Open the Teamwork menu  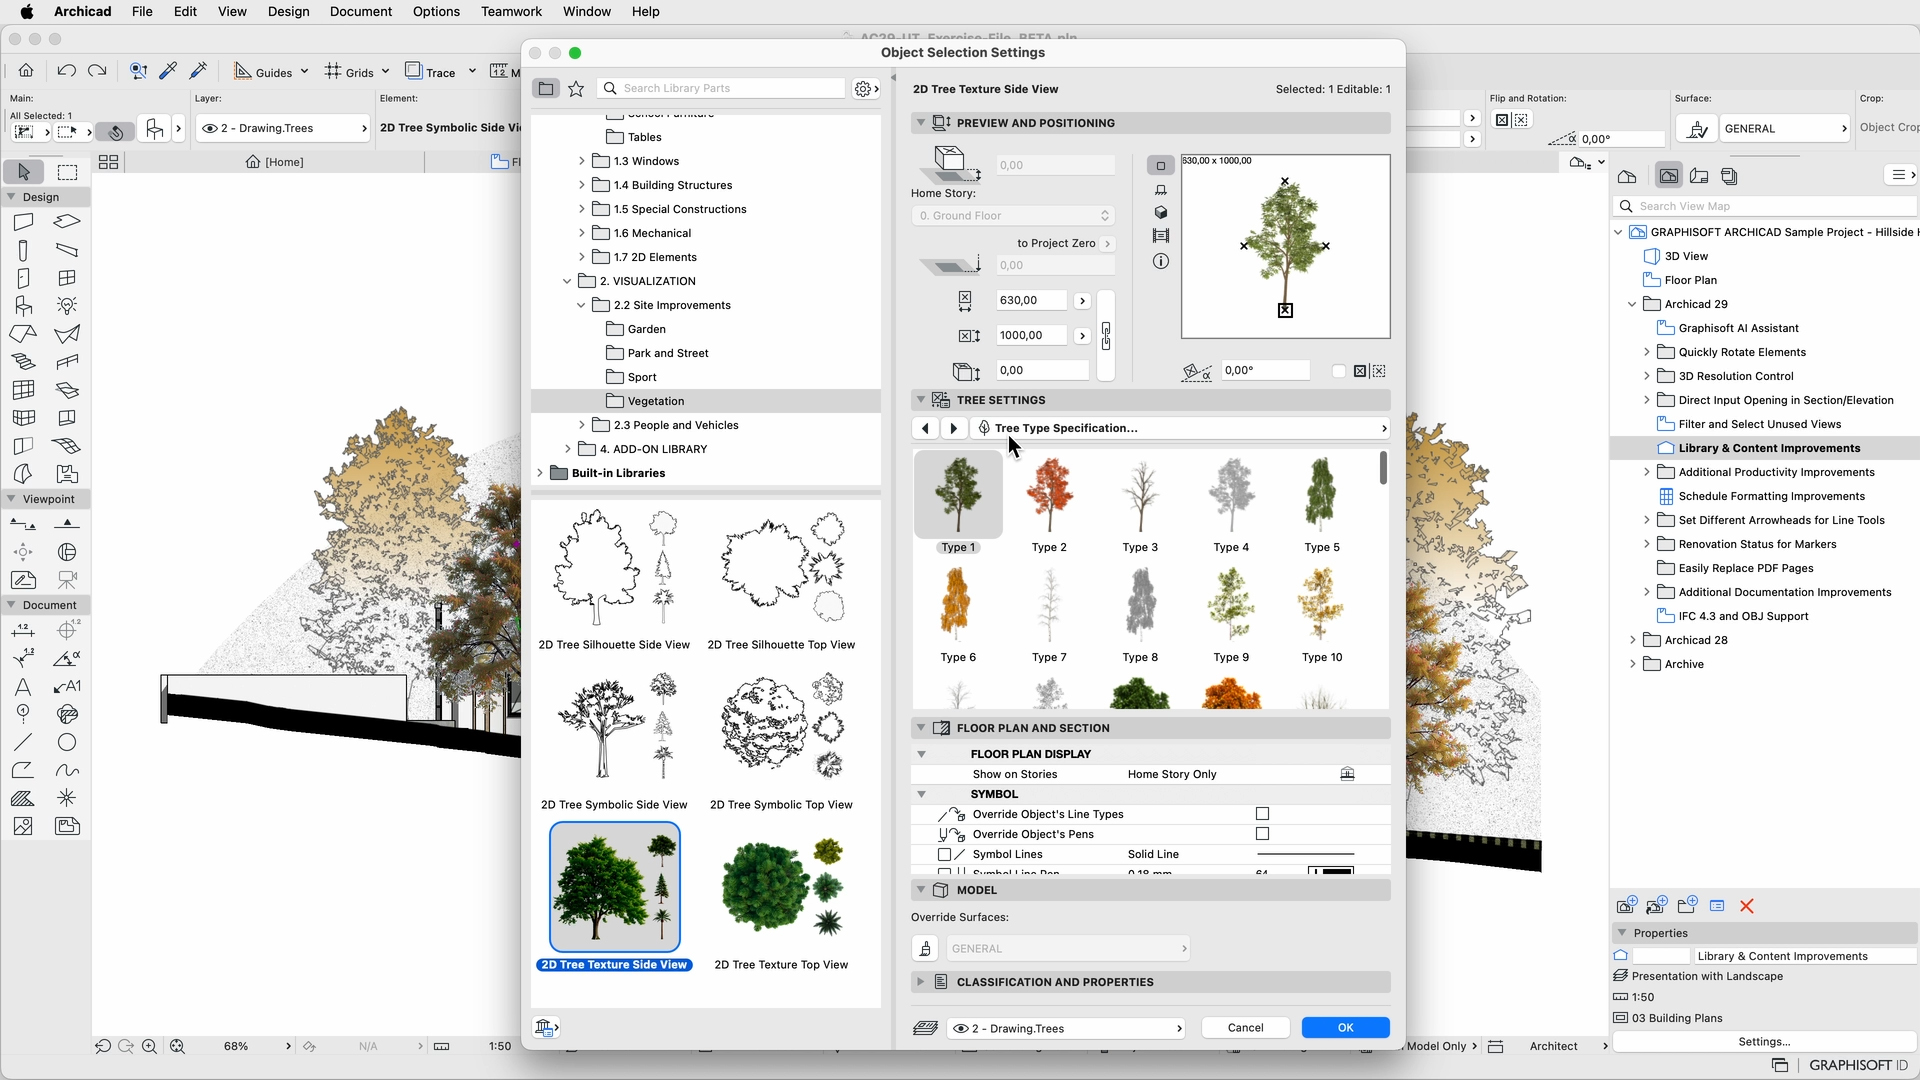click(x=511, y=12)
